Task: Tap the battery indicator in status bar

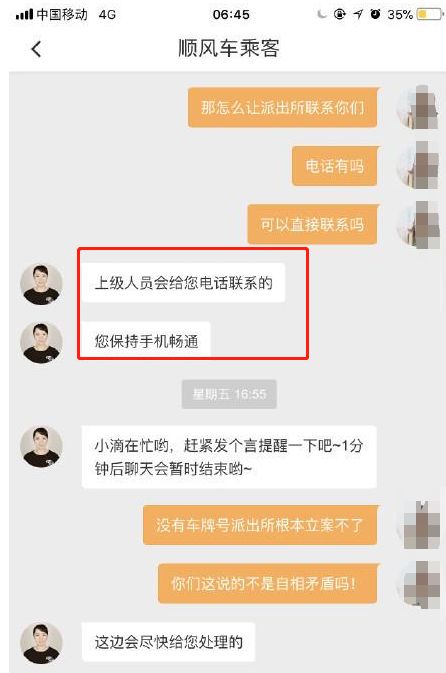Action: pos(430,15)
